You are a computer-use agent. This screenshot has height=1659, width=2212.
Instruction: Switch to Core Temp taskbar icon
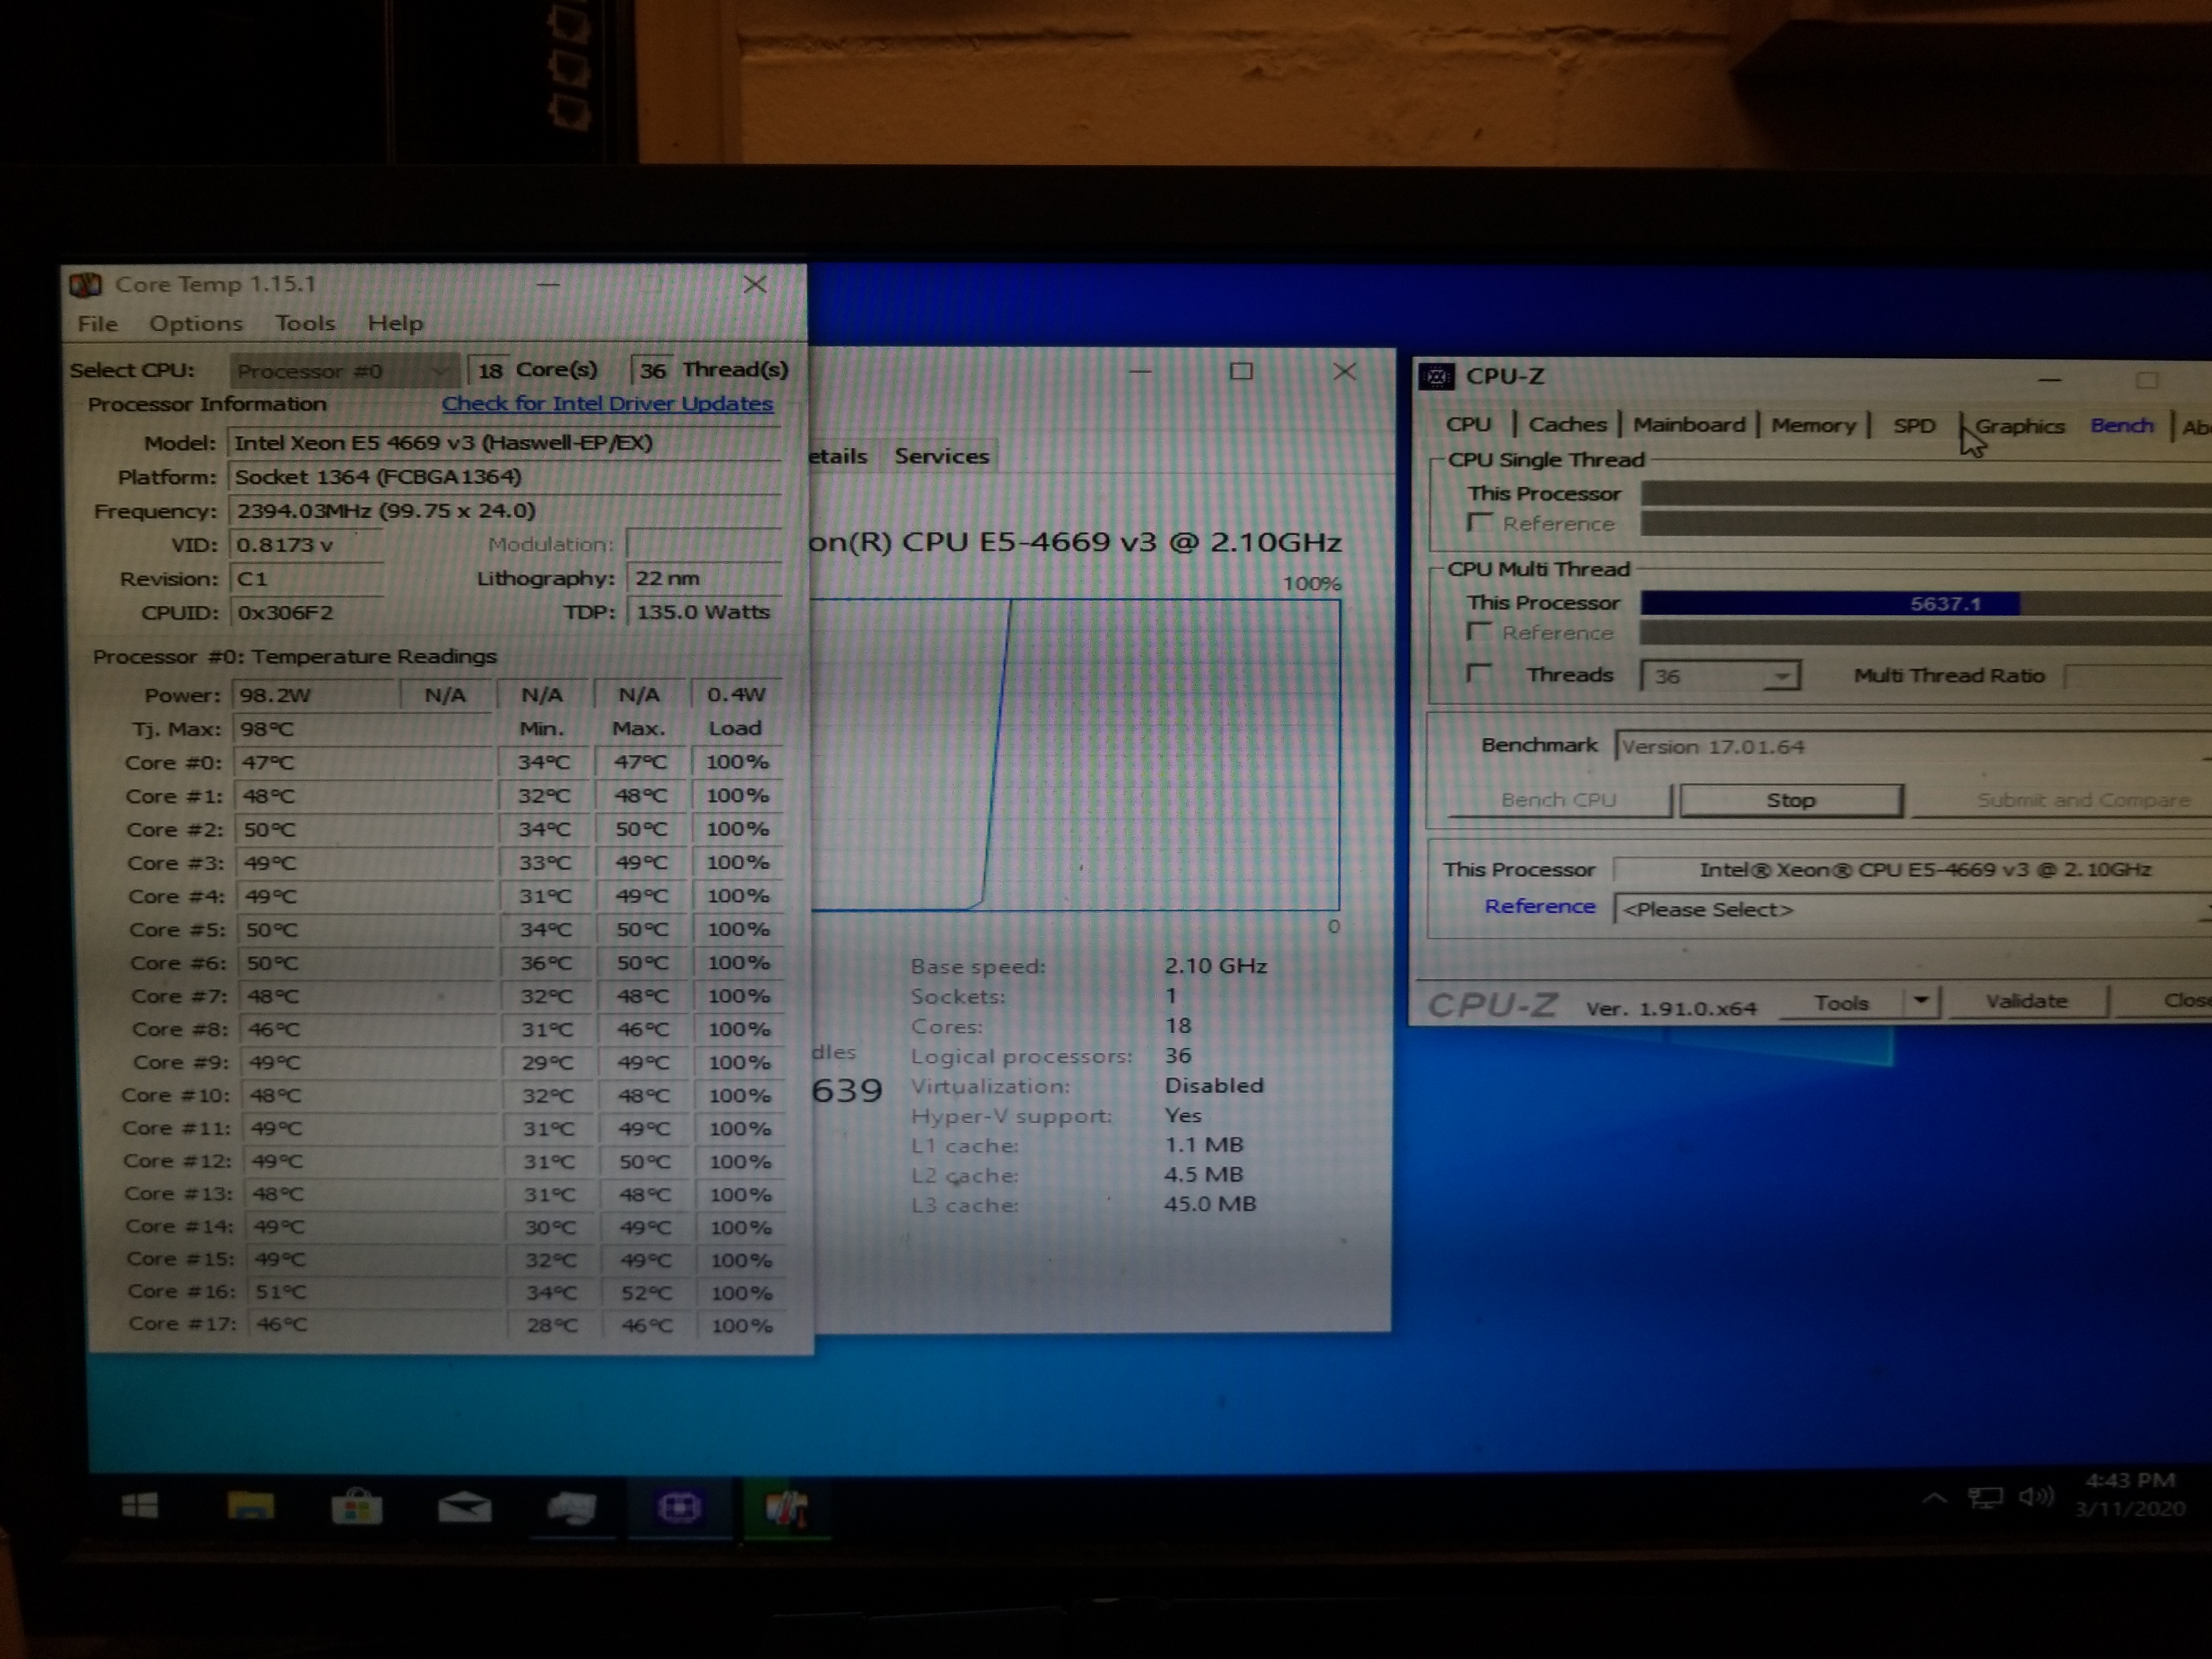coord(787,1508)
